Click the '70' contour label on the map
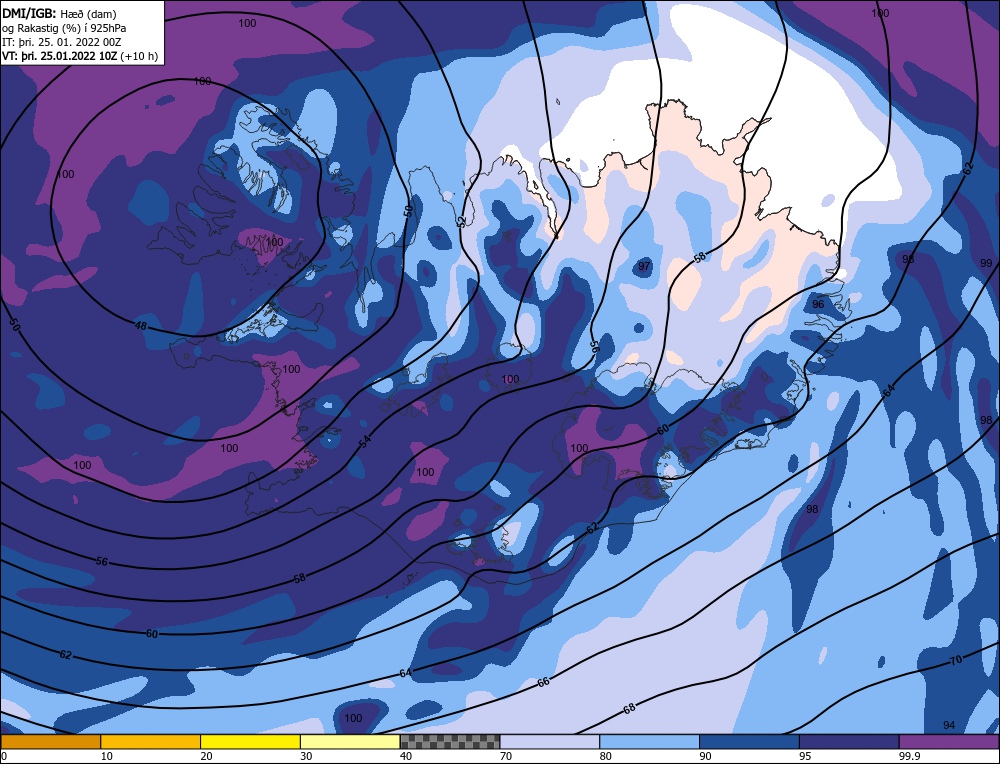1000x764 pixels. click(955, 660)
